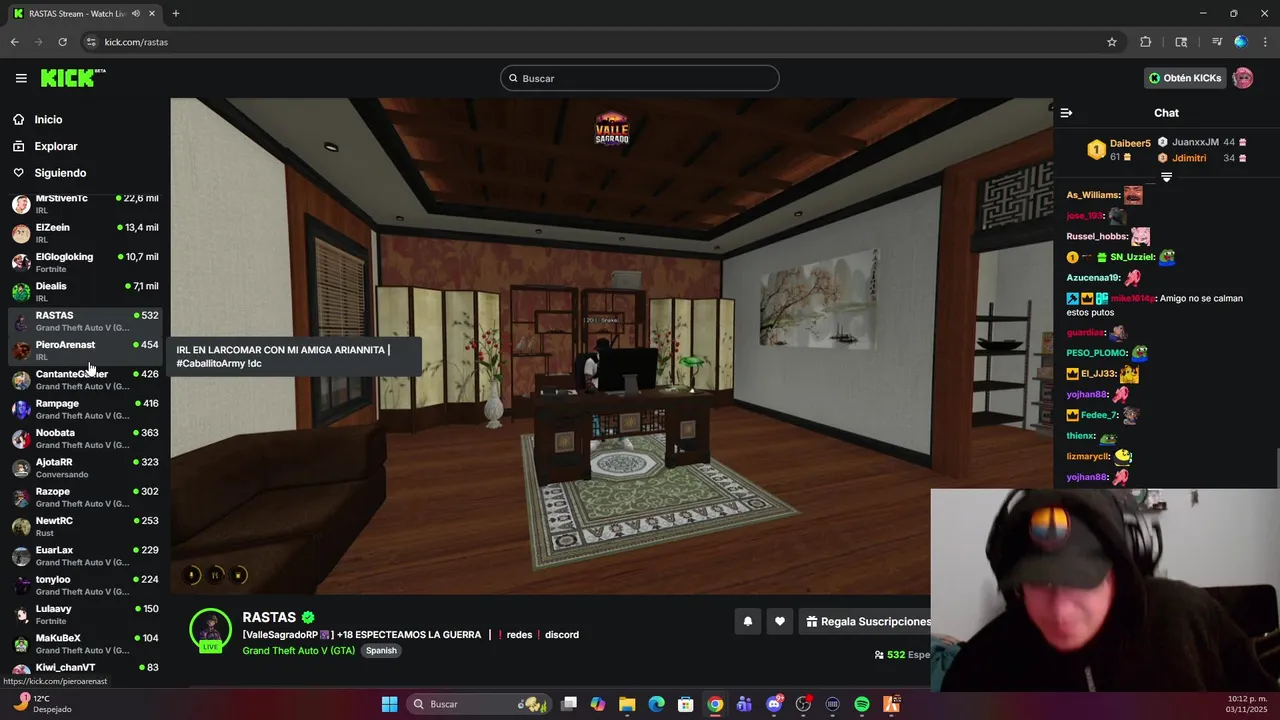Screen dimensions: 1280x720
Task: Open the user profile avatar menu
Action: (1242, 78)
